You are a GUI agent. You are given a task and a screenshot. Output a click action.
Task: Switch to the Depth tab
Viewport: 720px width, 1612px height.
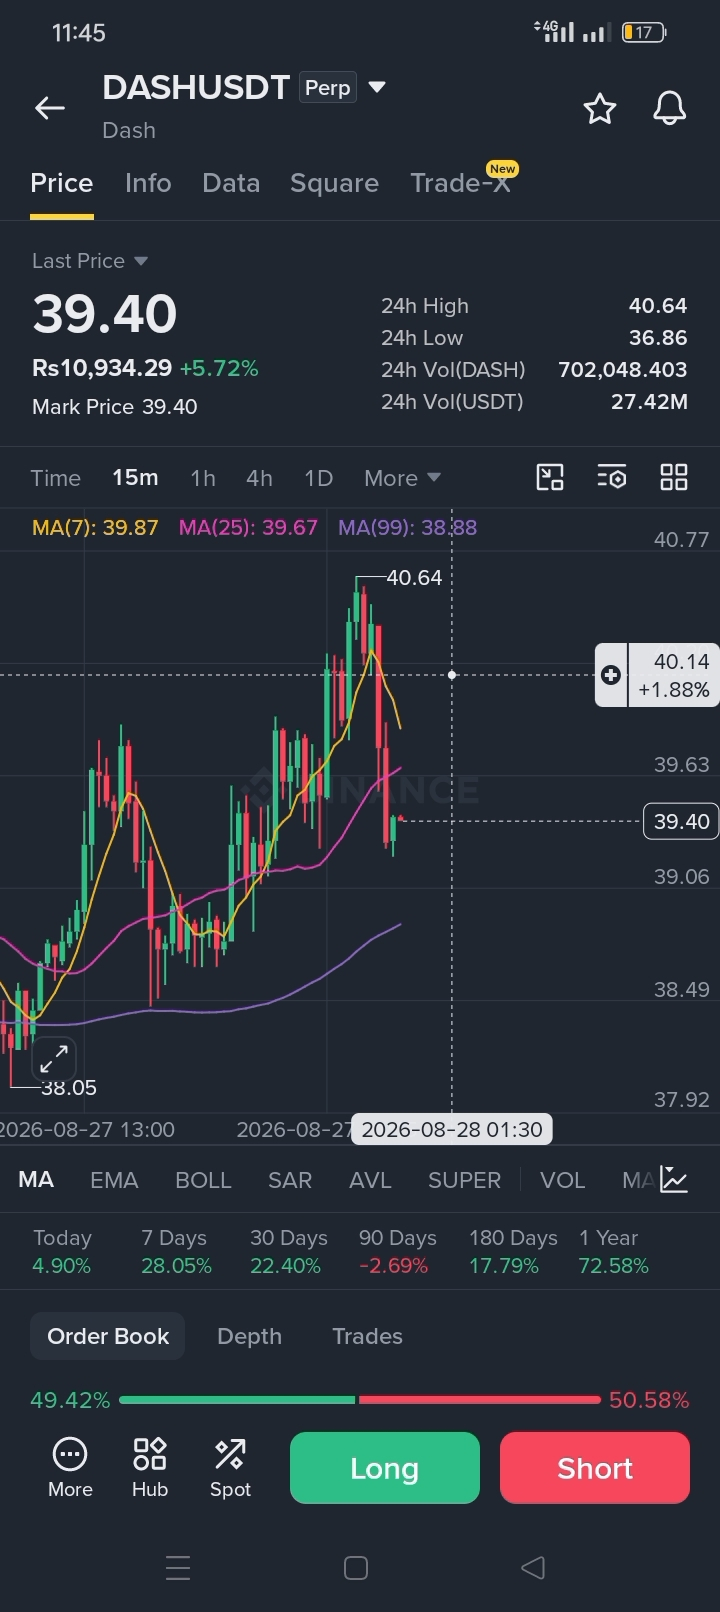coord(249,1336)
